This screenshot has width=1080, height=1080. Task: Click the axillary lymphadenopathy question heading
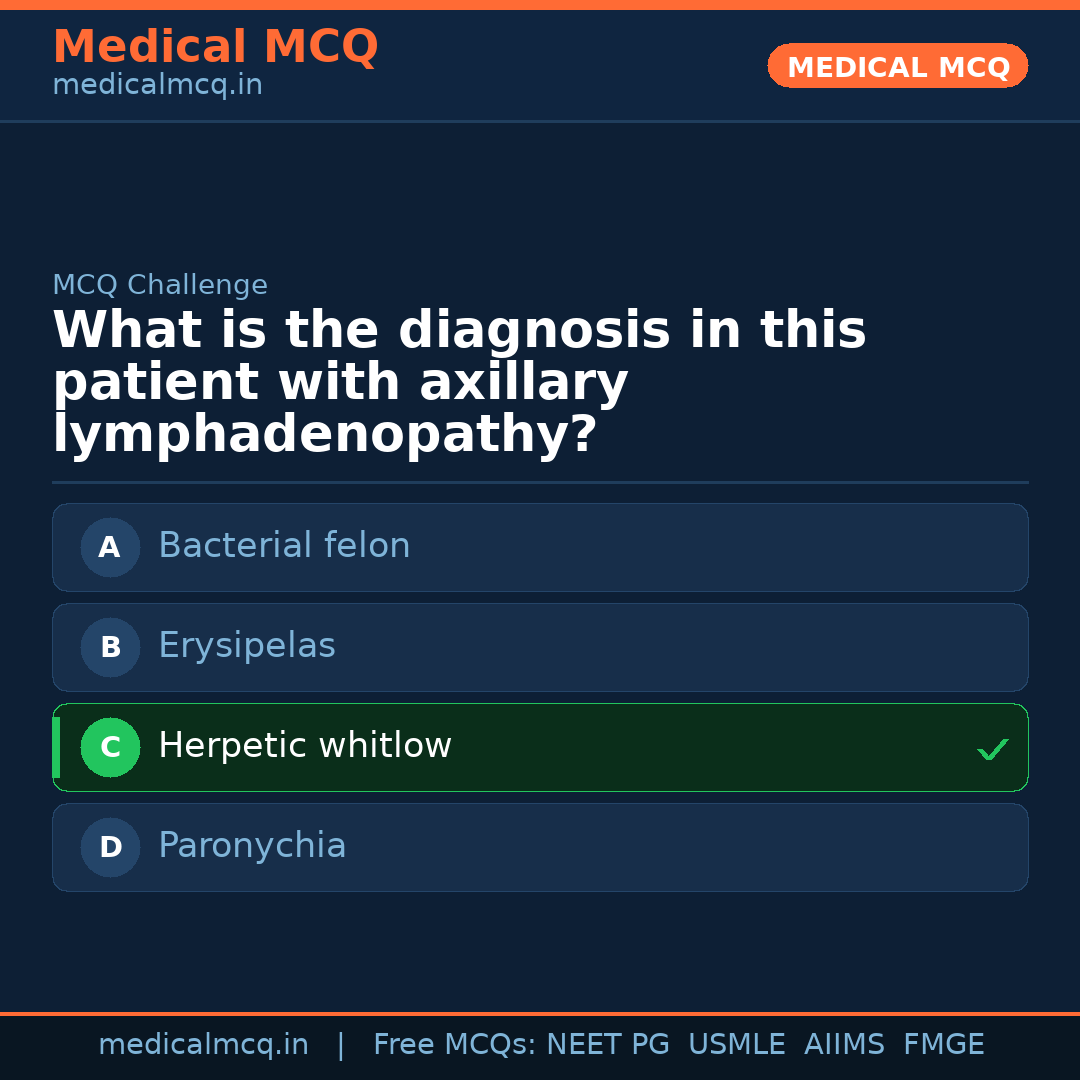click(x=459, y=382)
